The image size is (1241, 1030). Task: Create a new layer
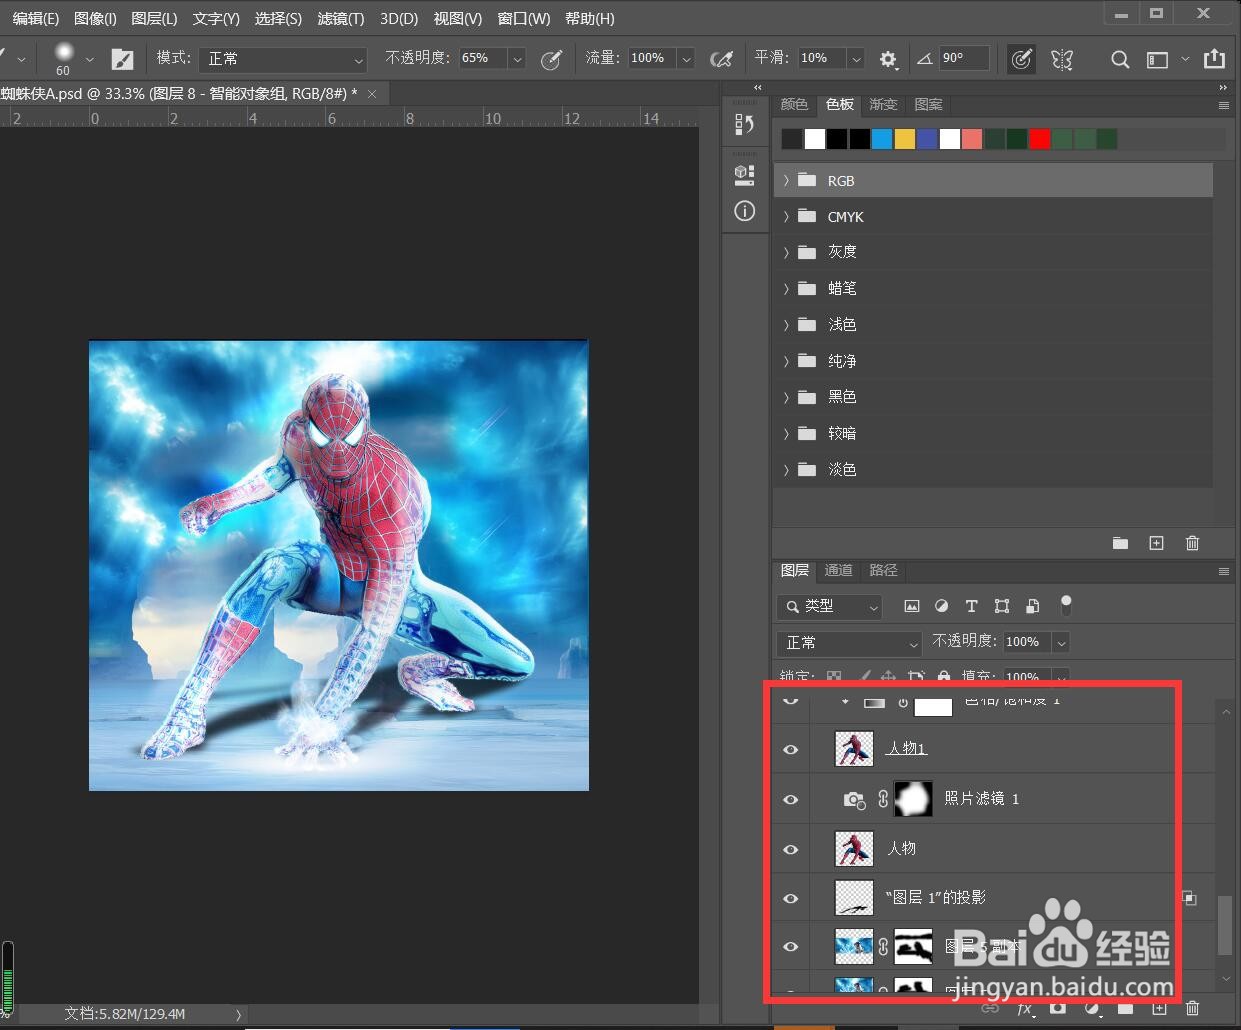click(x=1159, y=1009)
